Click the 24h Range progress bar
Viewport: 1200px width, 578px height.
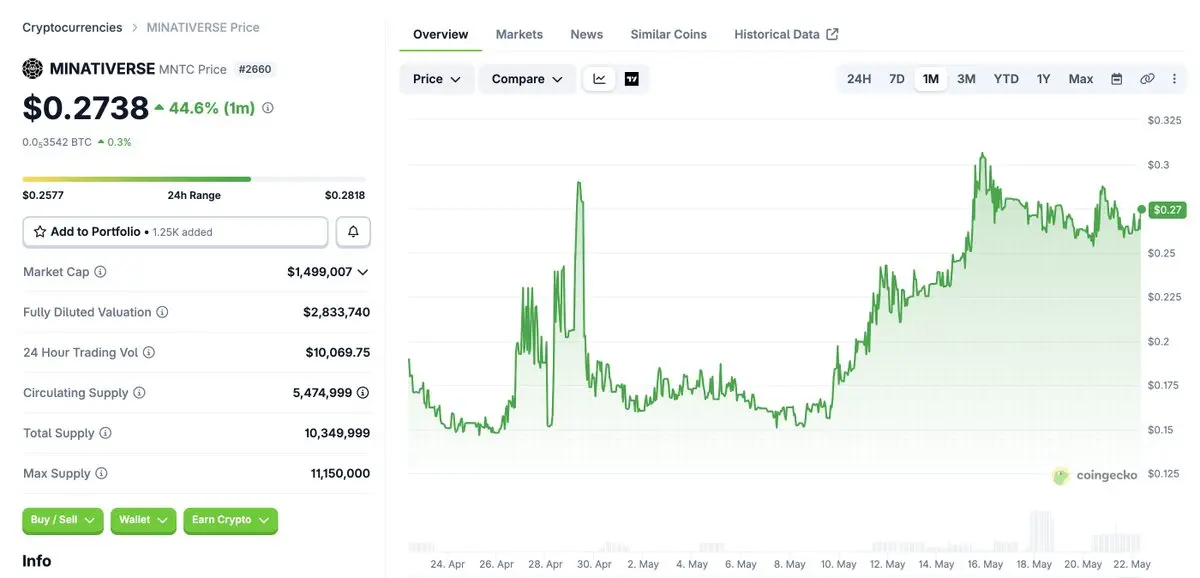pos(194,179)
